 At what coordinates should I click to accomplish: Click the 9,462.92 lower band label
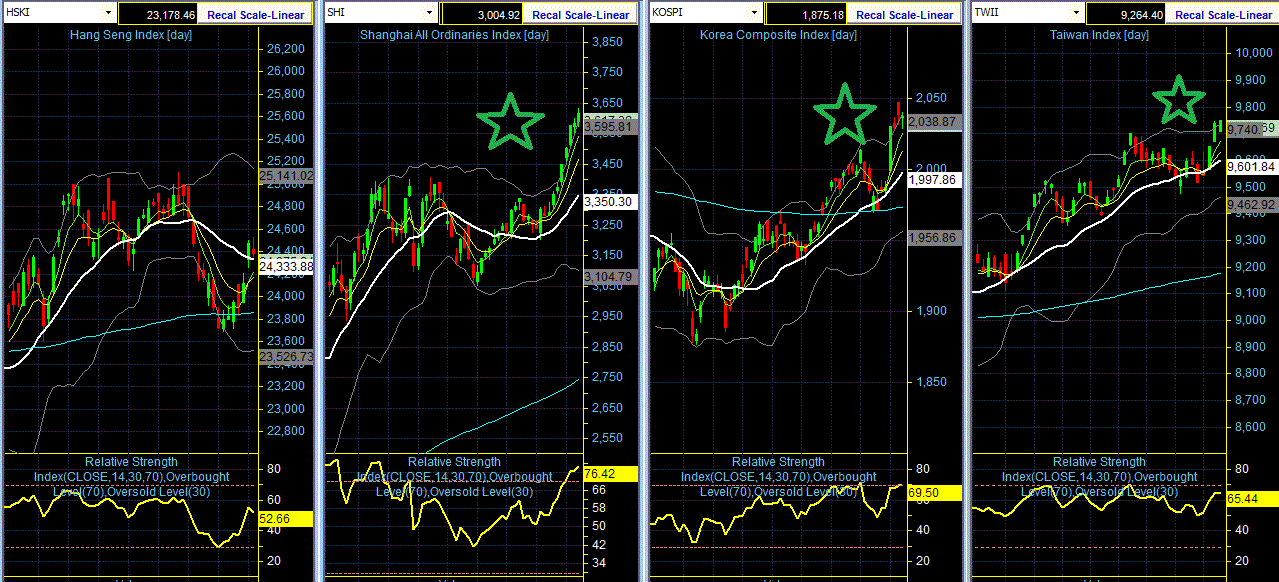[1254, 204]
